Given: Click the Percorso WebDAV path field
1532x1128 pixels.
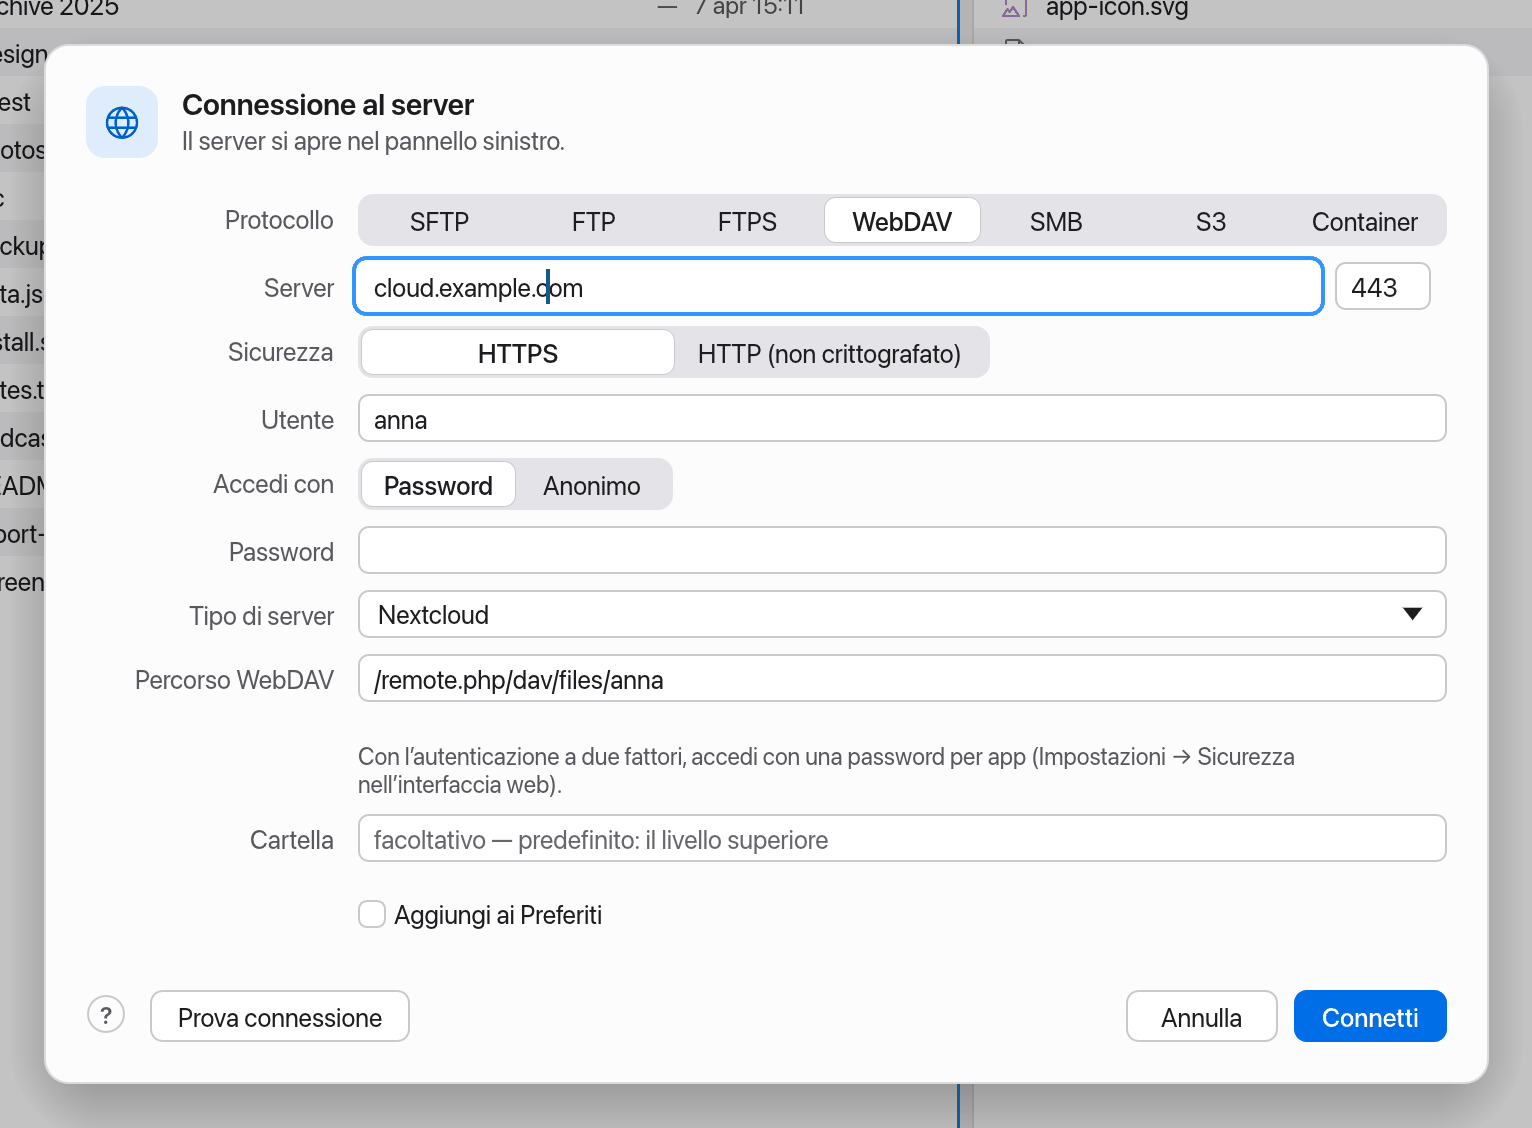Looking at the screenshot, I should [x=902, y=678].
